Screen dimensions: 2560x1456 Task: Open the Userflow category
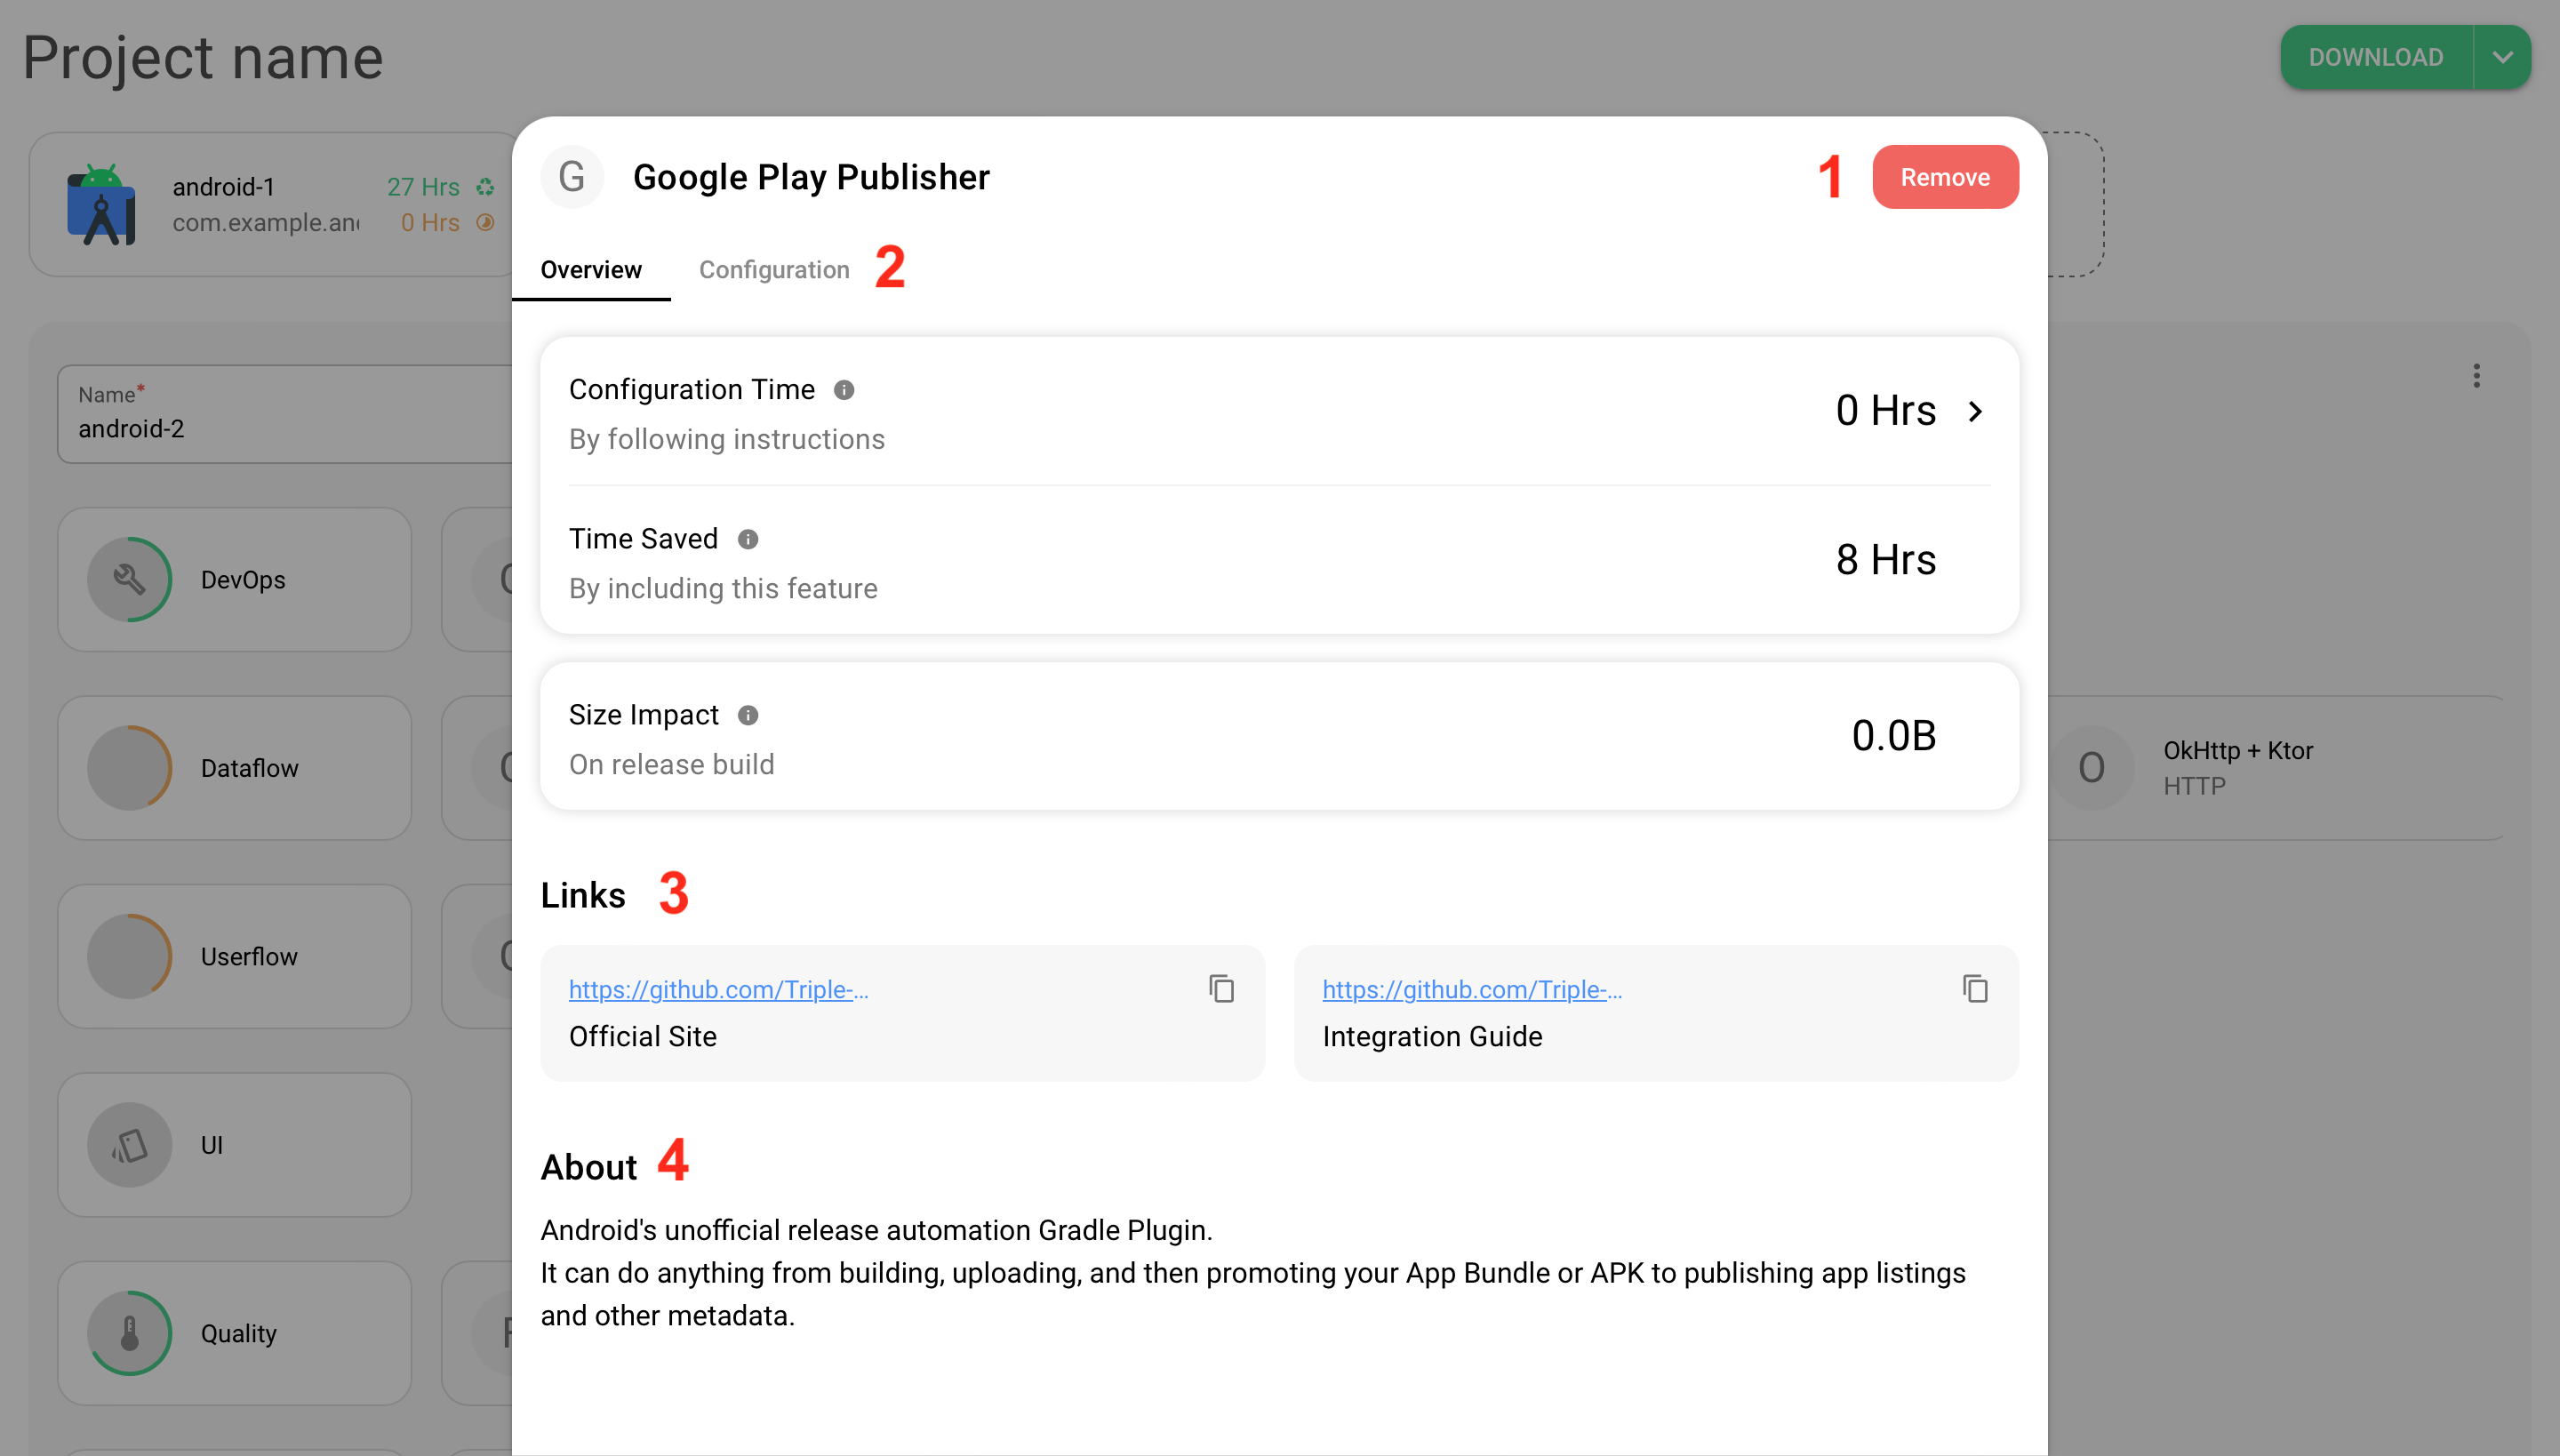tap(234, 956)
